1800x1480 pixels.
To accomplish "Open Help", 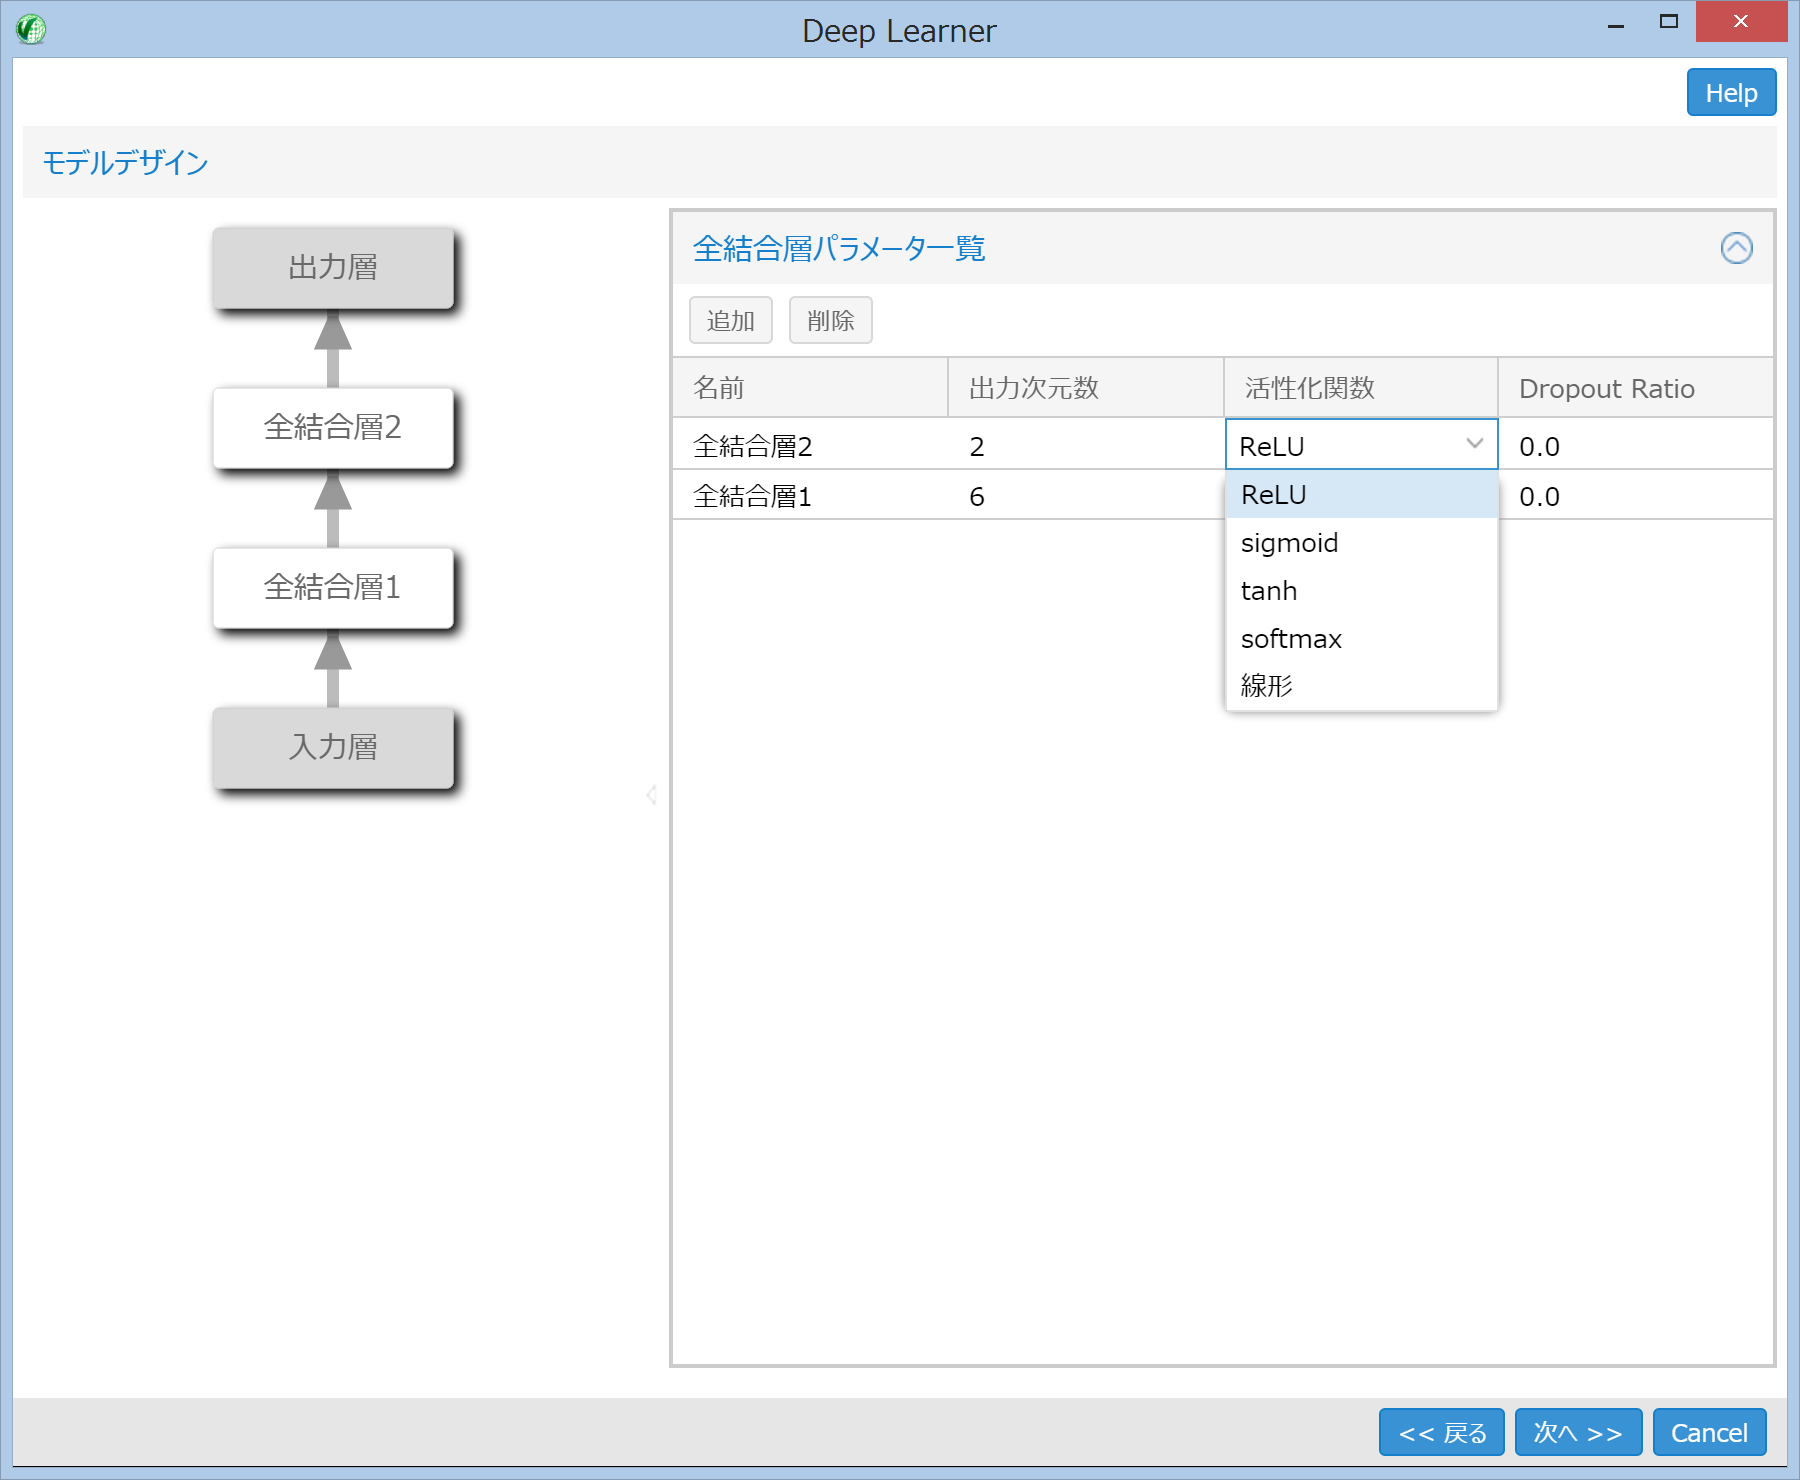I will (x=1730, y=93).
